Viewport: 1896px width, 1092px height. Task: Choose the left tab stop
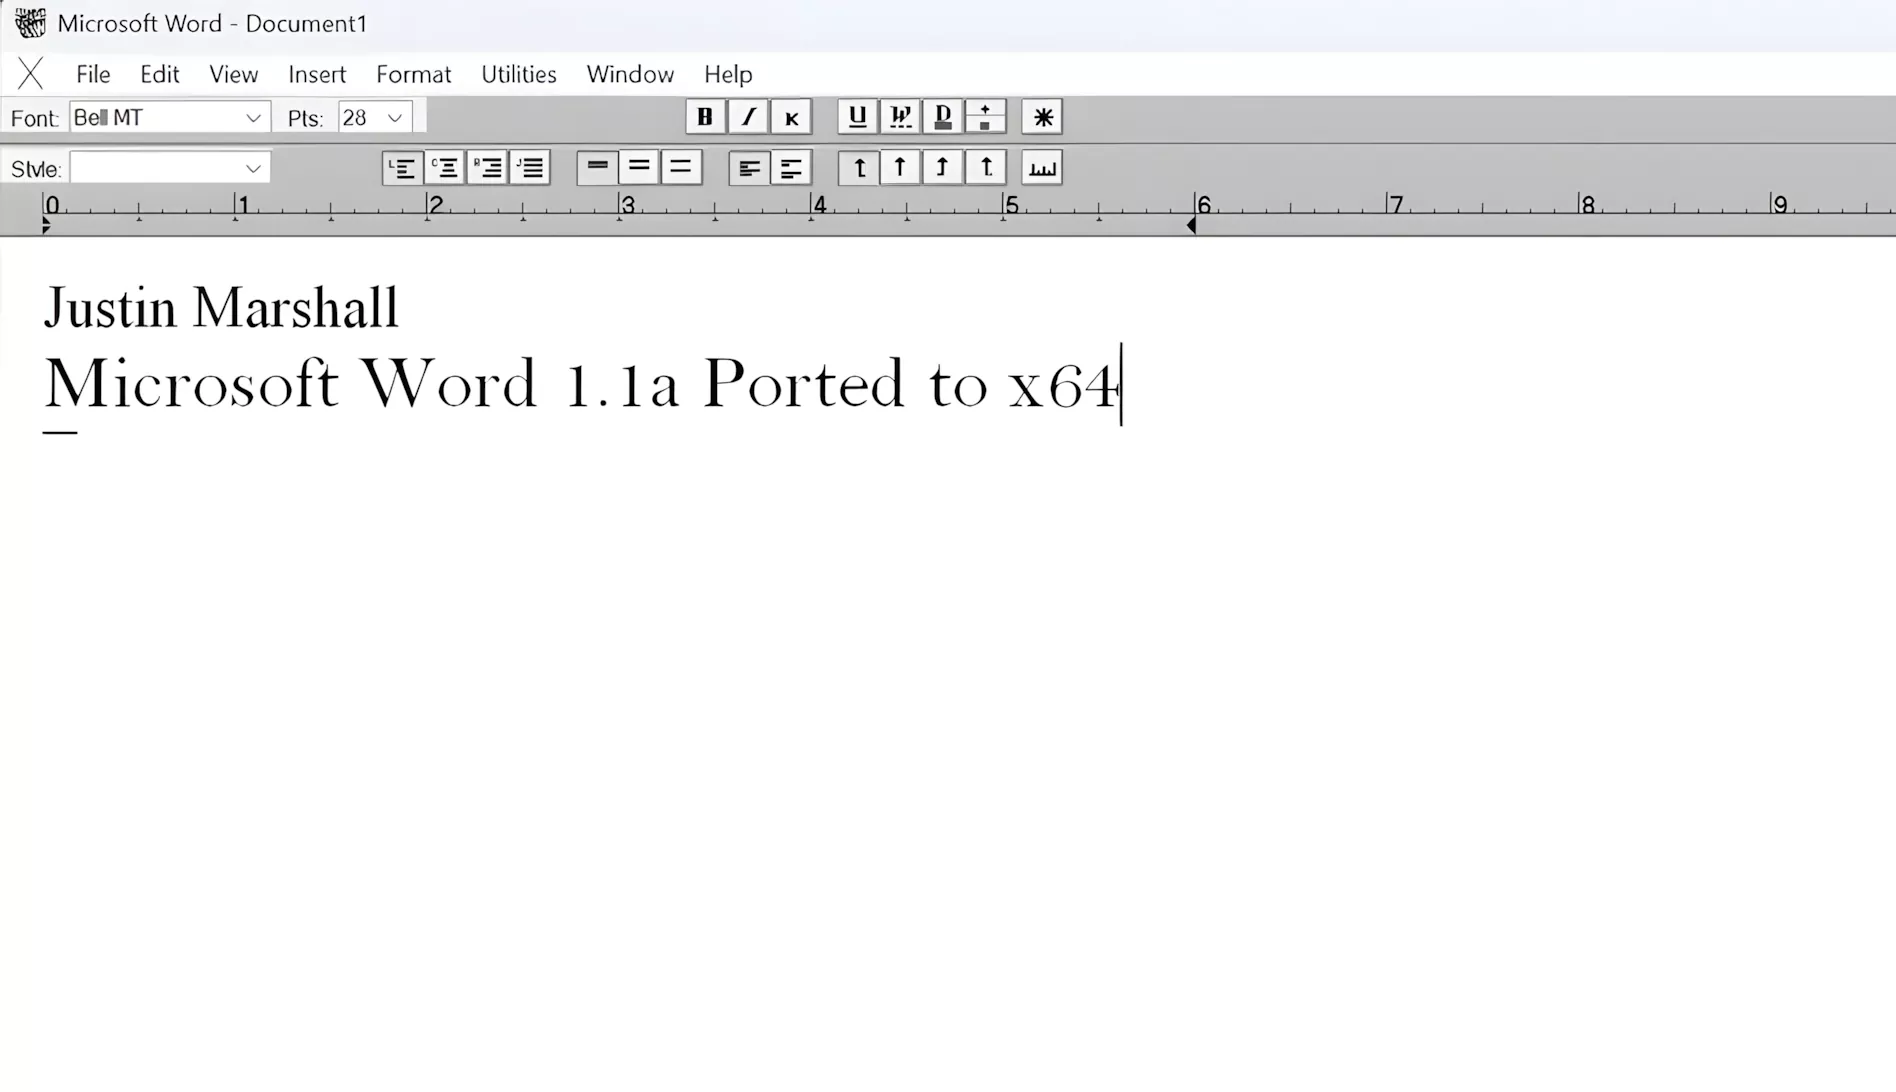(858, 168)
